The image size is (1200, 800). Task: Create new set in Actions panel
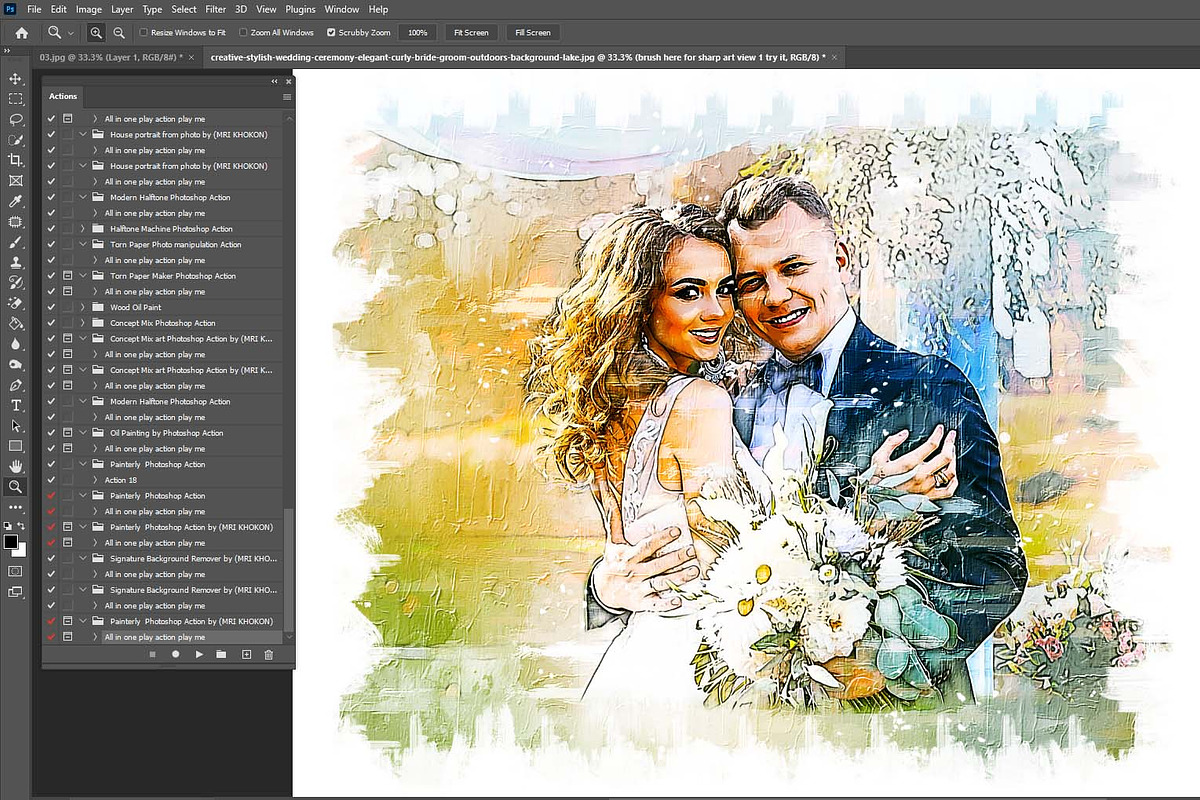[x=221, y=654]
